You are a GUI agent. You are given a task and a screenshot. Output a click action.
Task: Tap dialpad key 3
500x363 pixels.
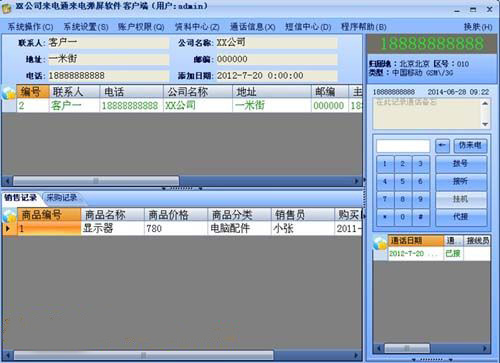tap(420, 164)
